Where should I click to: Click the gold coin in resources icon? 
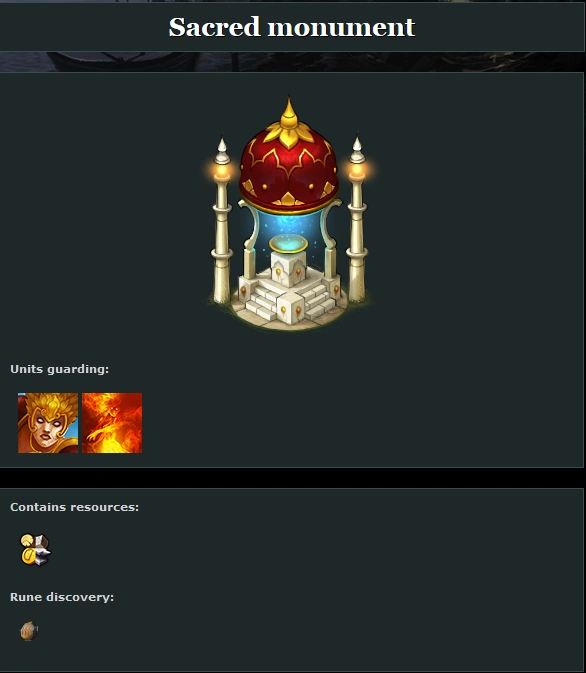click(27, 557)
